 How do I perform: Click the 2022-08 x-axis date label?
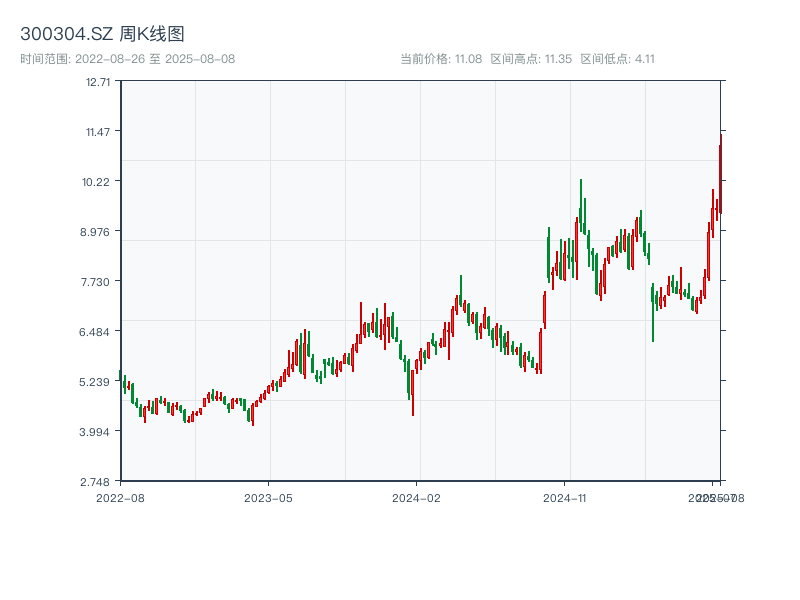(x=120, y=497)
